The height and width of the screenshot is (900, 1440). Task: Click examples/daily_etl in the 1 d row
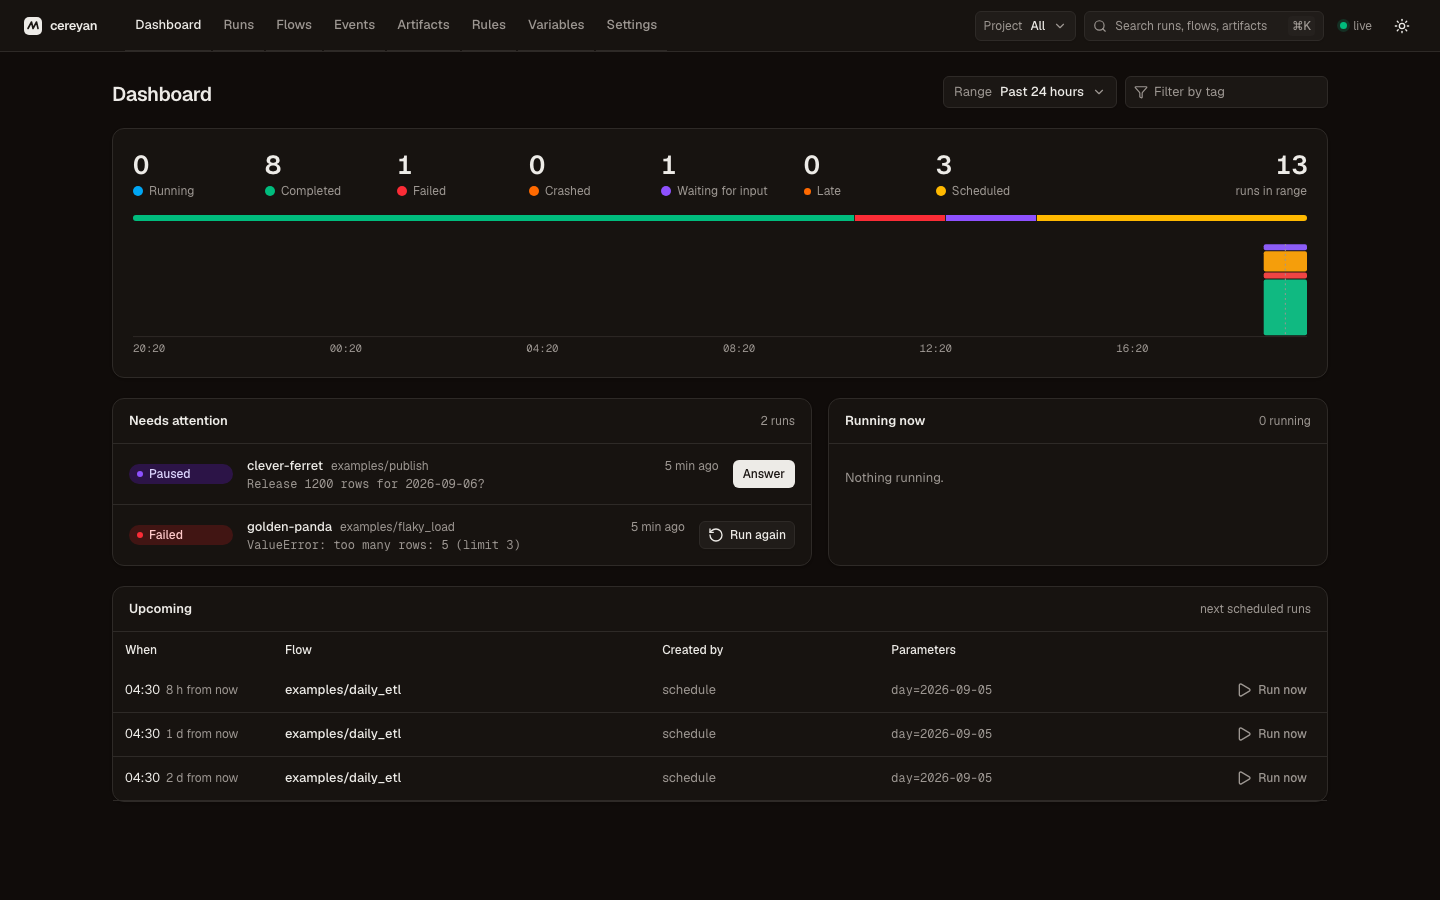343,734
